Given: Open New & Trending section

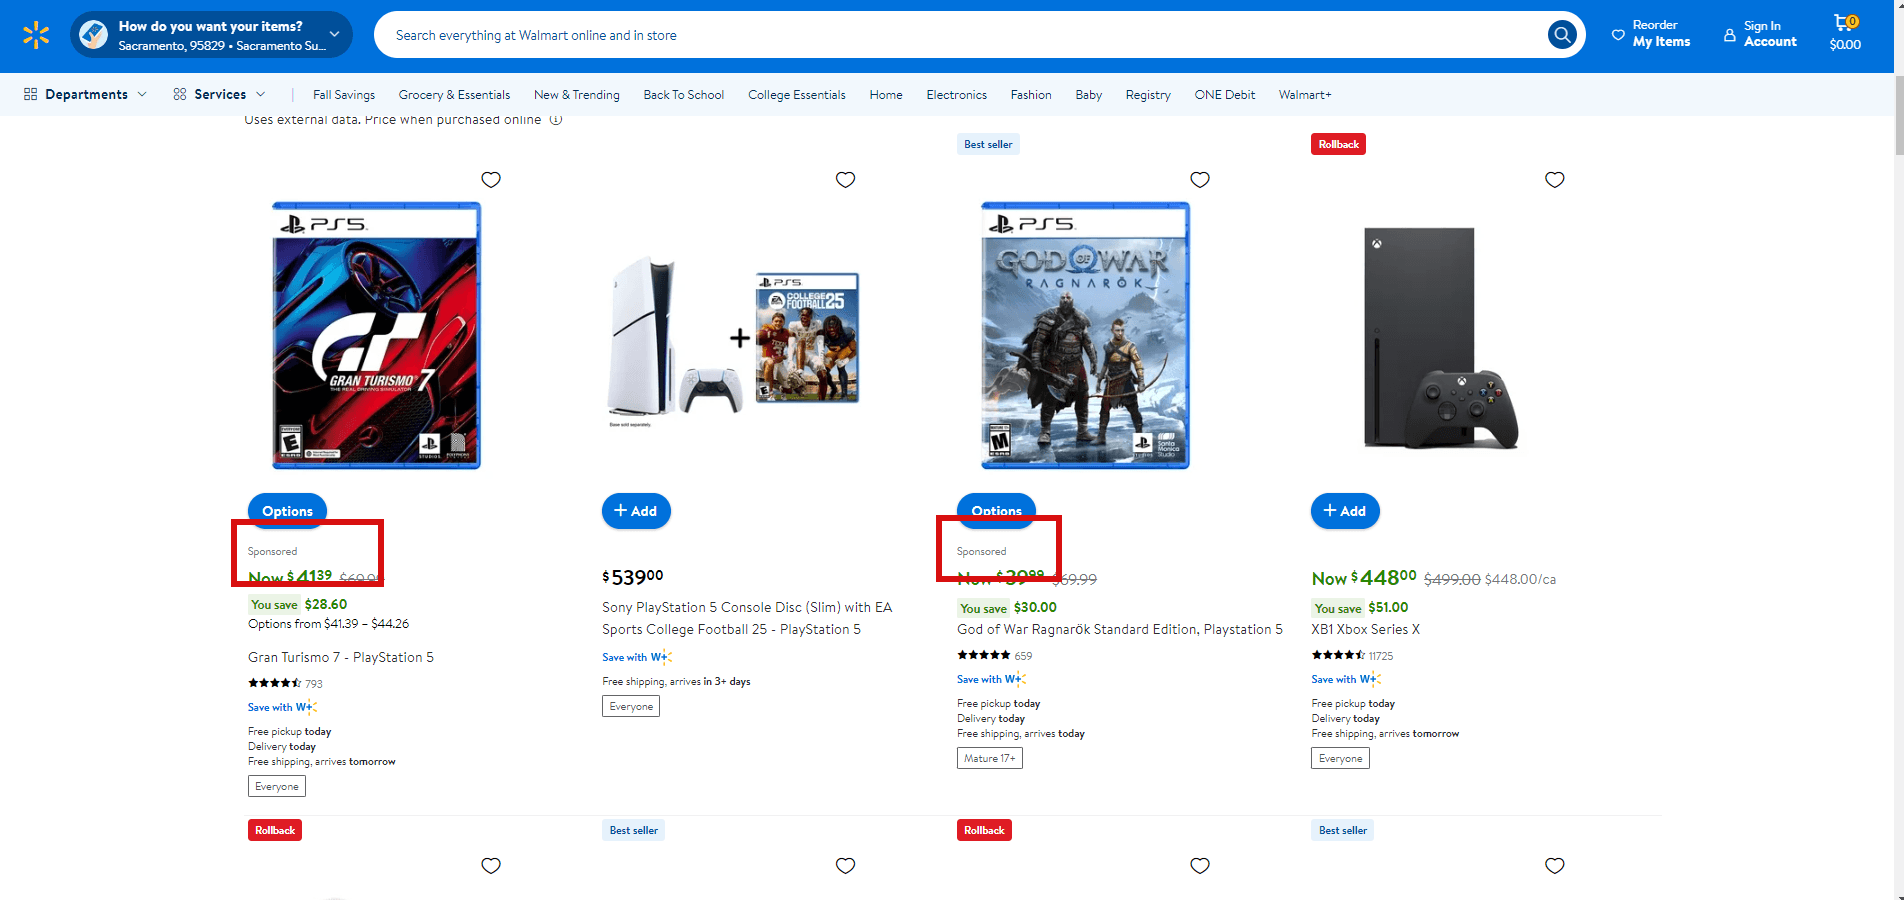Looking at the screenshot, I should pyautogui.click(x=577, y=95).
